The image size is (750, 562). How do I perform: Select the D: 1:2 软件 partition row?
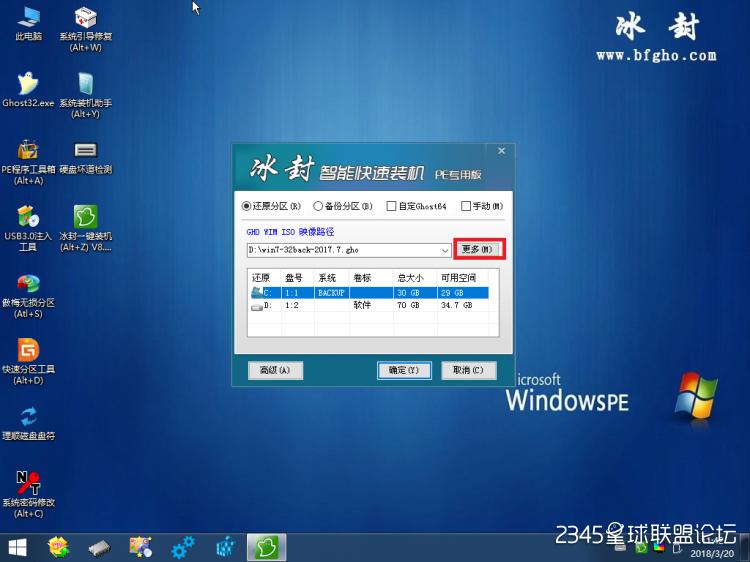click(369, 305)
